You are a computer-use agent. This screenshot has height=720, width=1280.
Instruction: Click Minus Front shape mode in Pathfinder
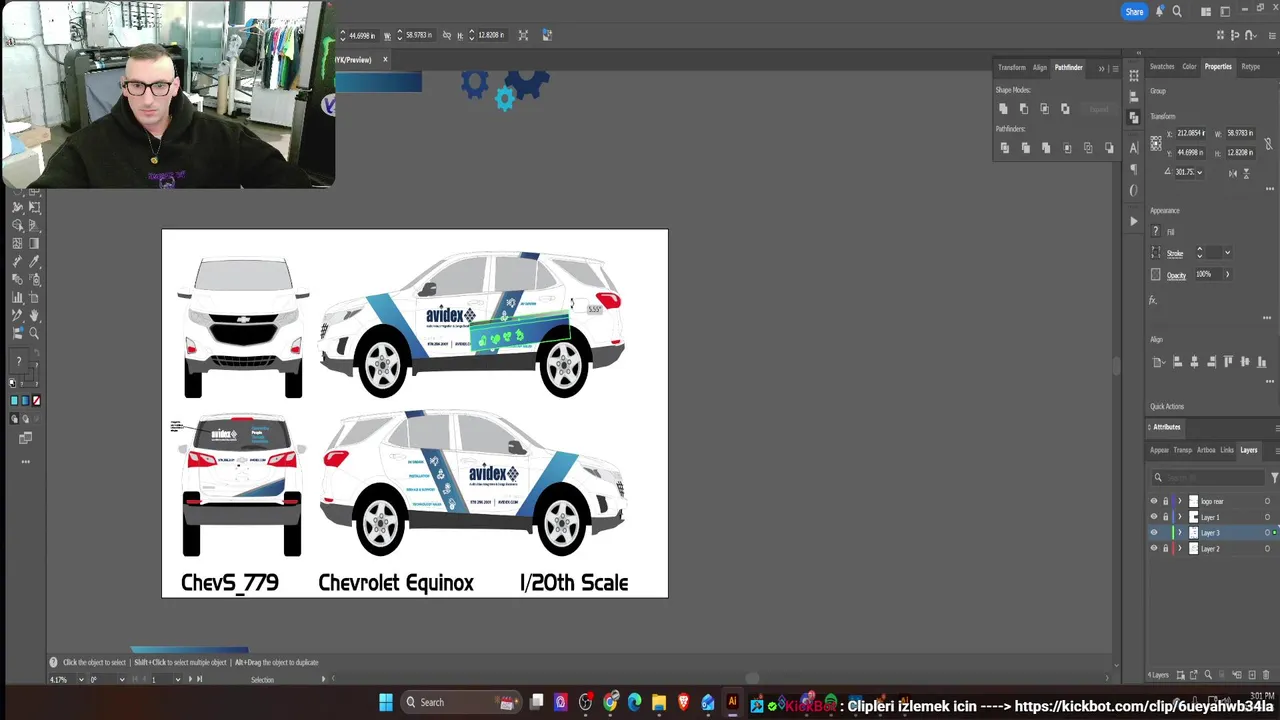click(x=1024, y=108)
